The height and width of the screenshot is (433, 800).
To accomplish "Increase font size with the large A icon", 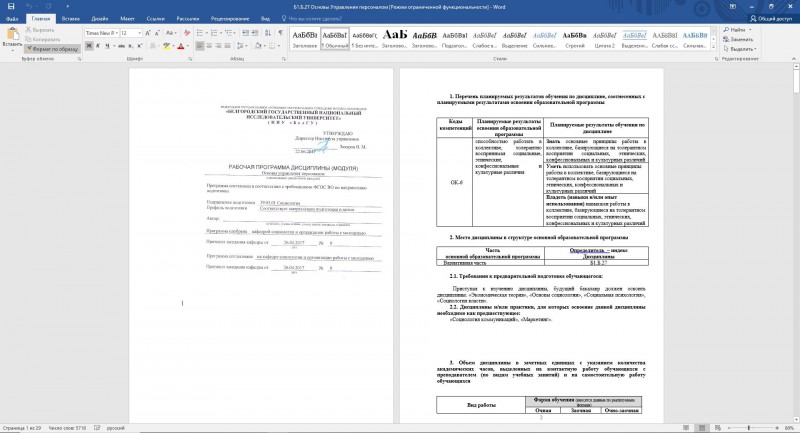I will (x=148, y=33).
